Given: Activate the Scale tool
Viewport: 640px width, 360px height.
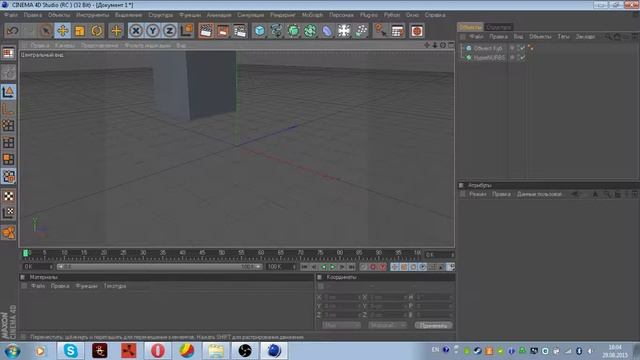Looking at the screenshot, I should (80, 31).
